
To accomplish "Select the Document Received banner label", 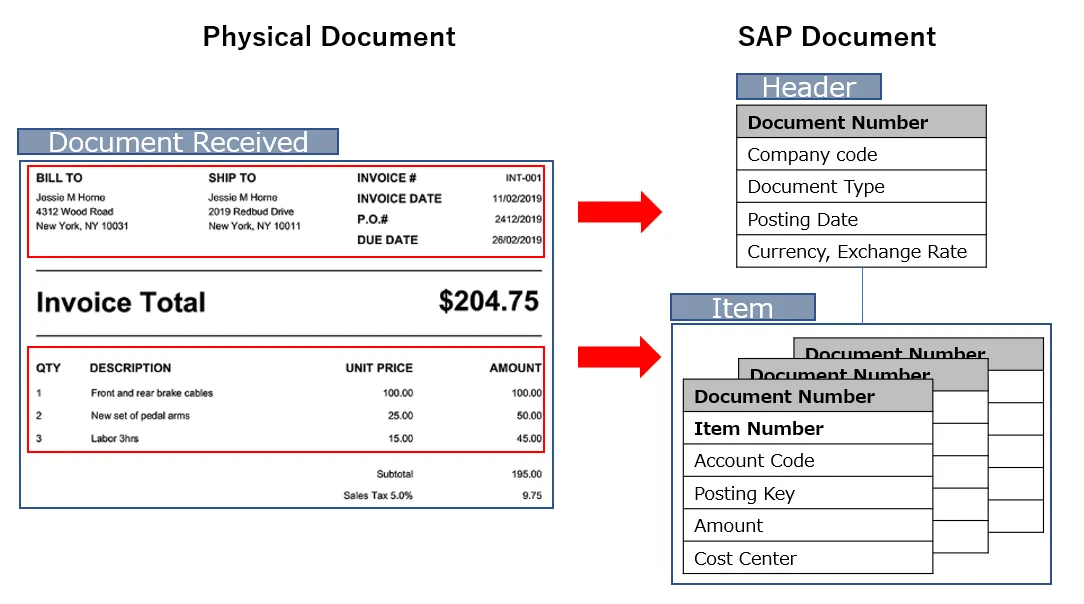I will coord(178,142).
